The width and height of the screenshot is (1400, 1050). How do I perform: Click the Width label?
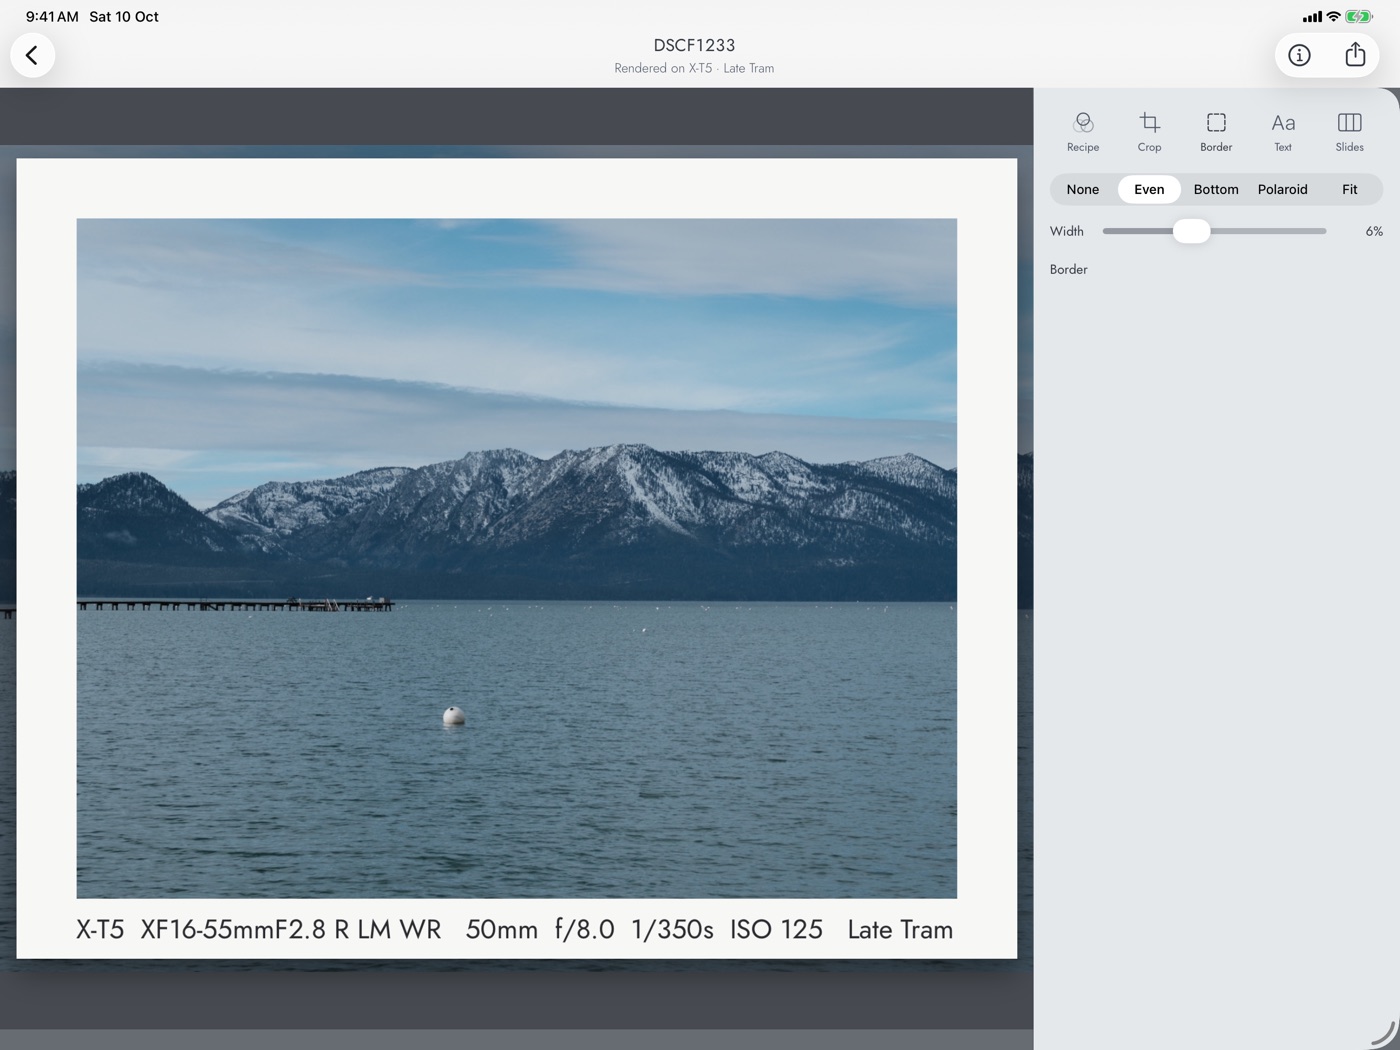point(1067,231)
